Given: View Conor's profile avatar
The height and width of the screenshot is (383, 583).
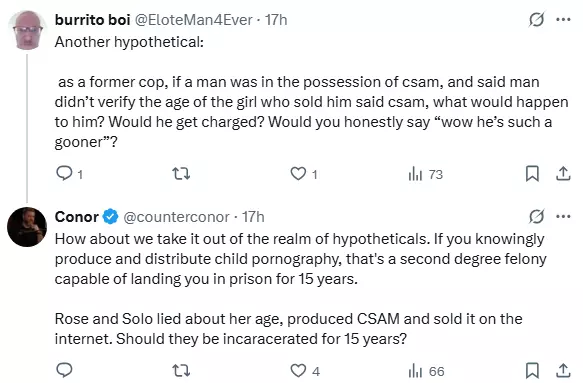Looking at the screenshot, I should (27, 227).
